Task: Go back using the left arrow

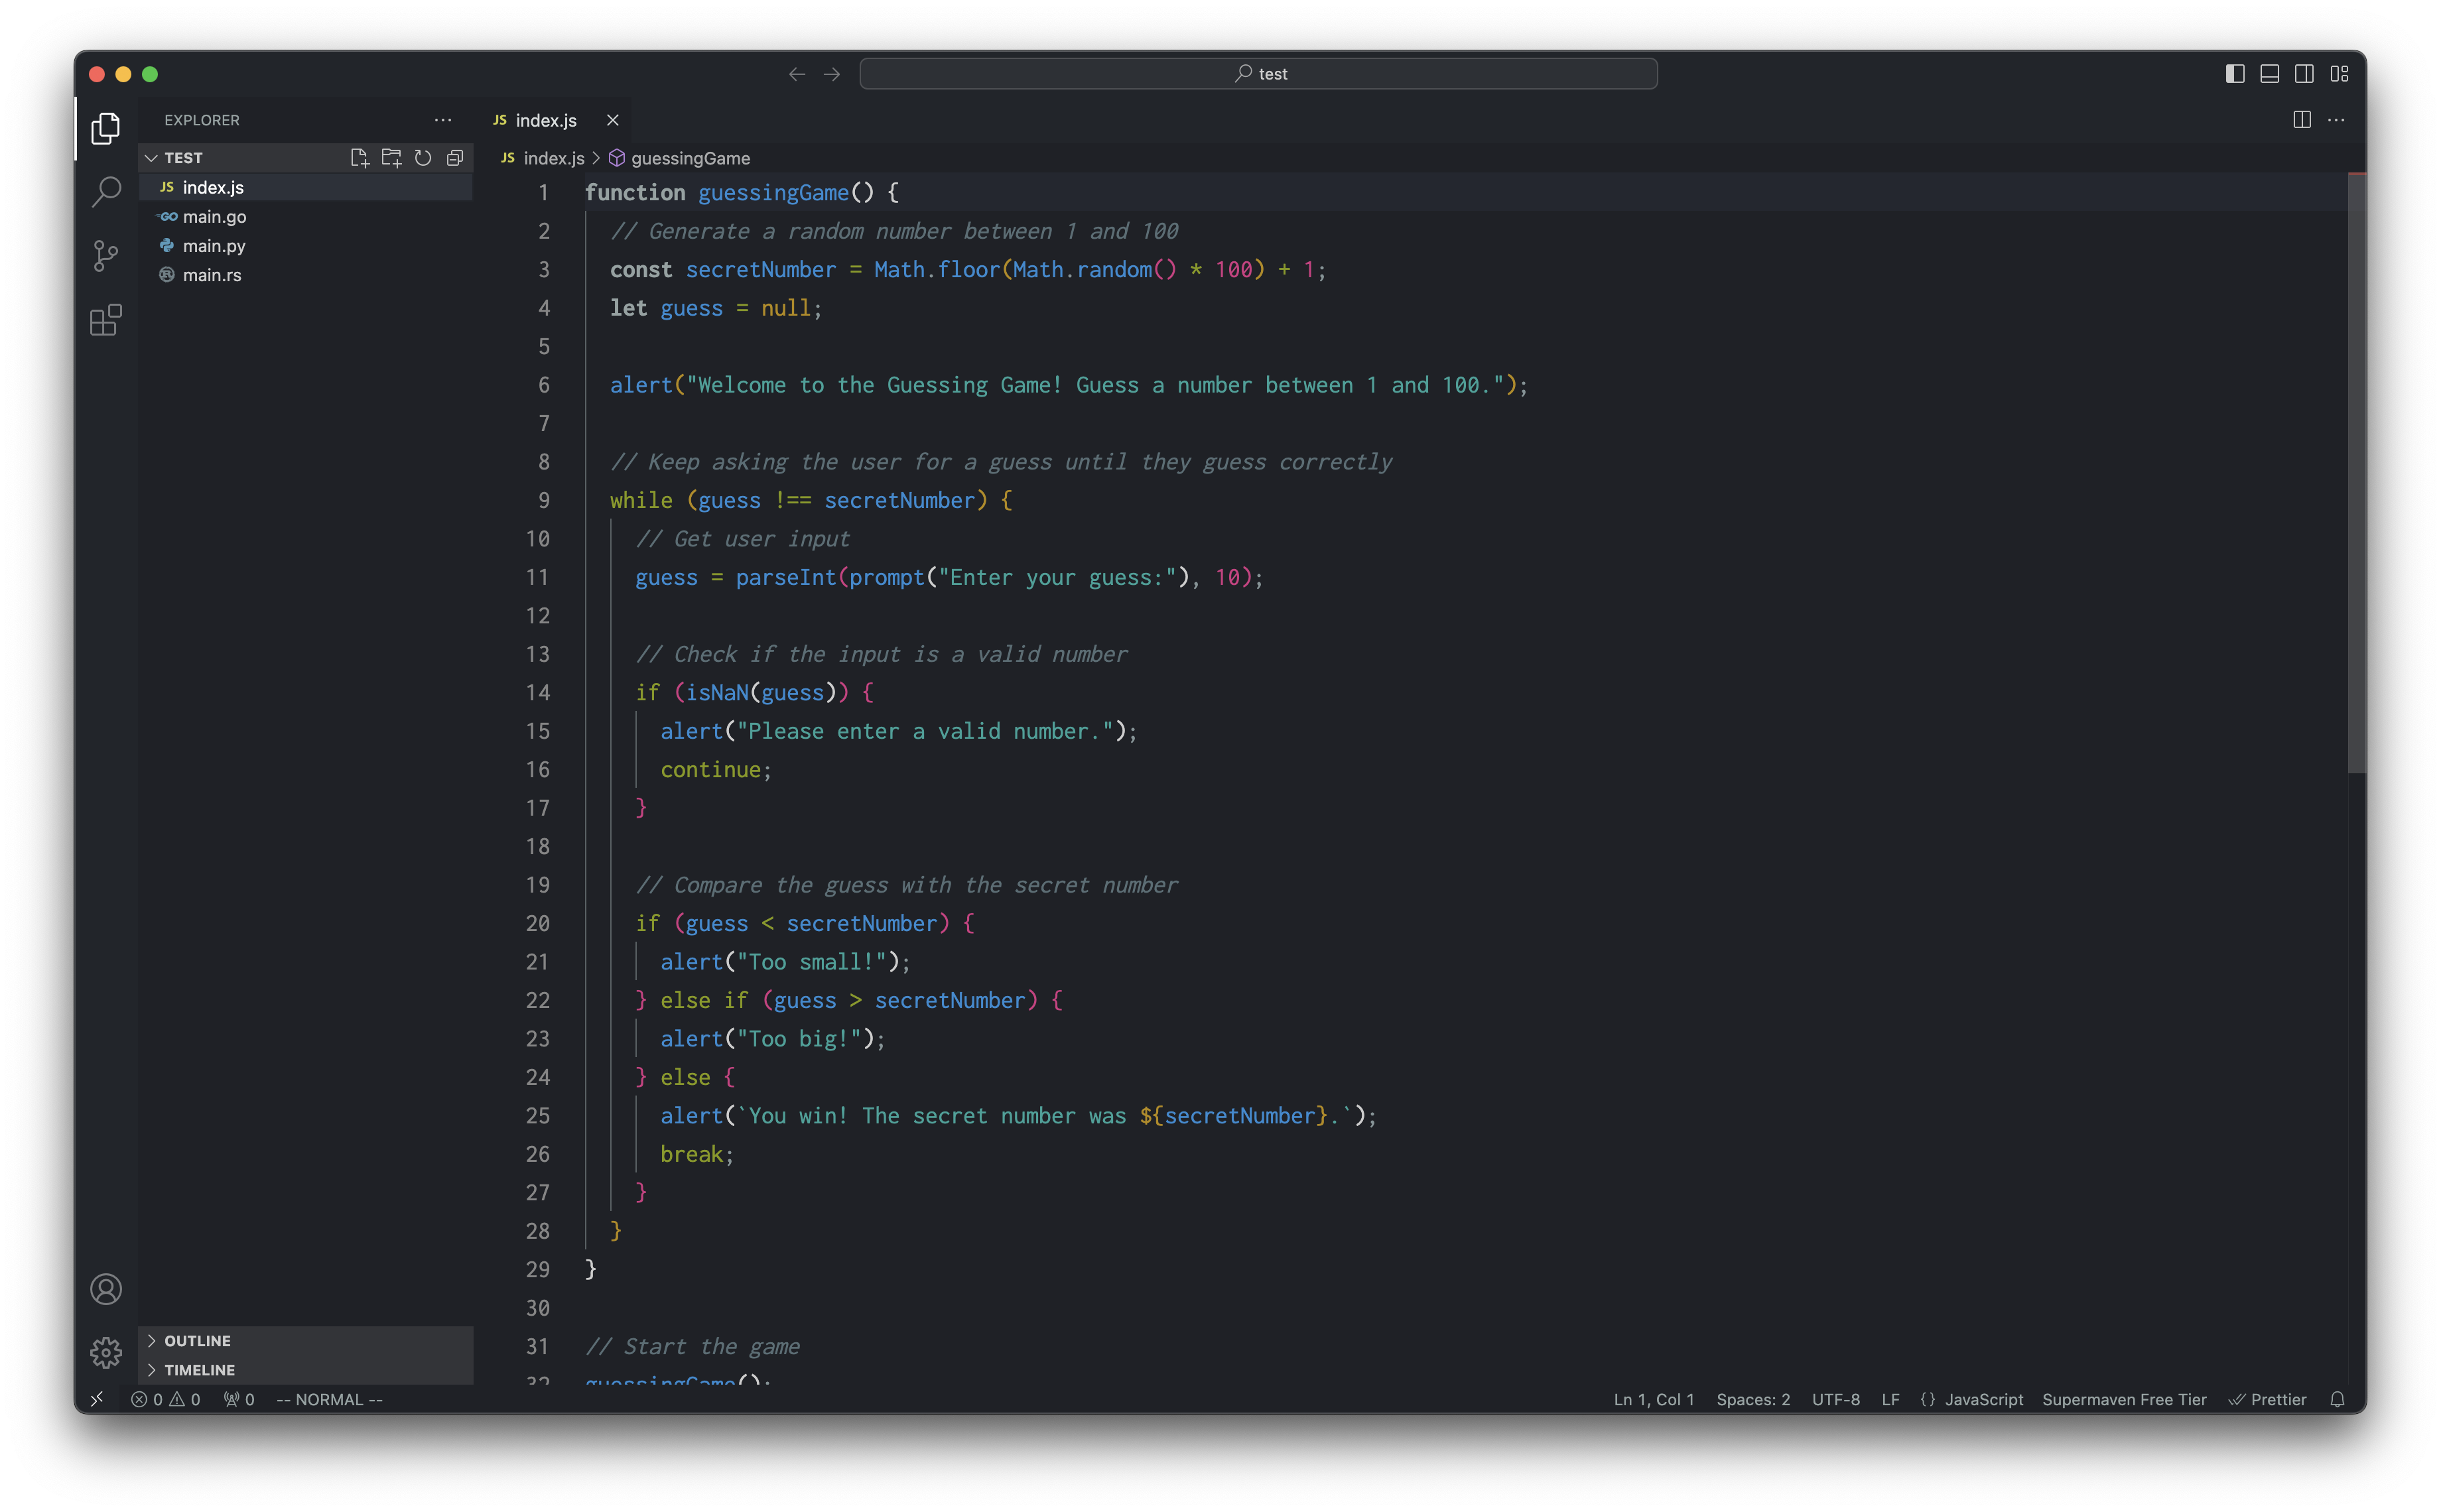Action: (x=797, y=74)
